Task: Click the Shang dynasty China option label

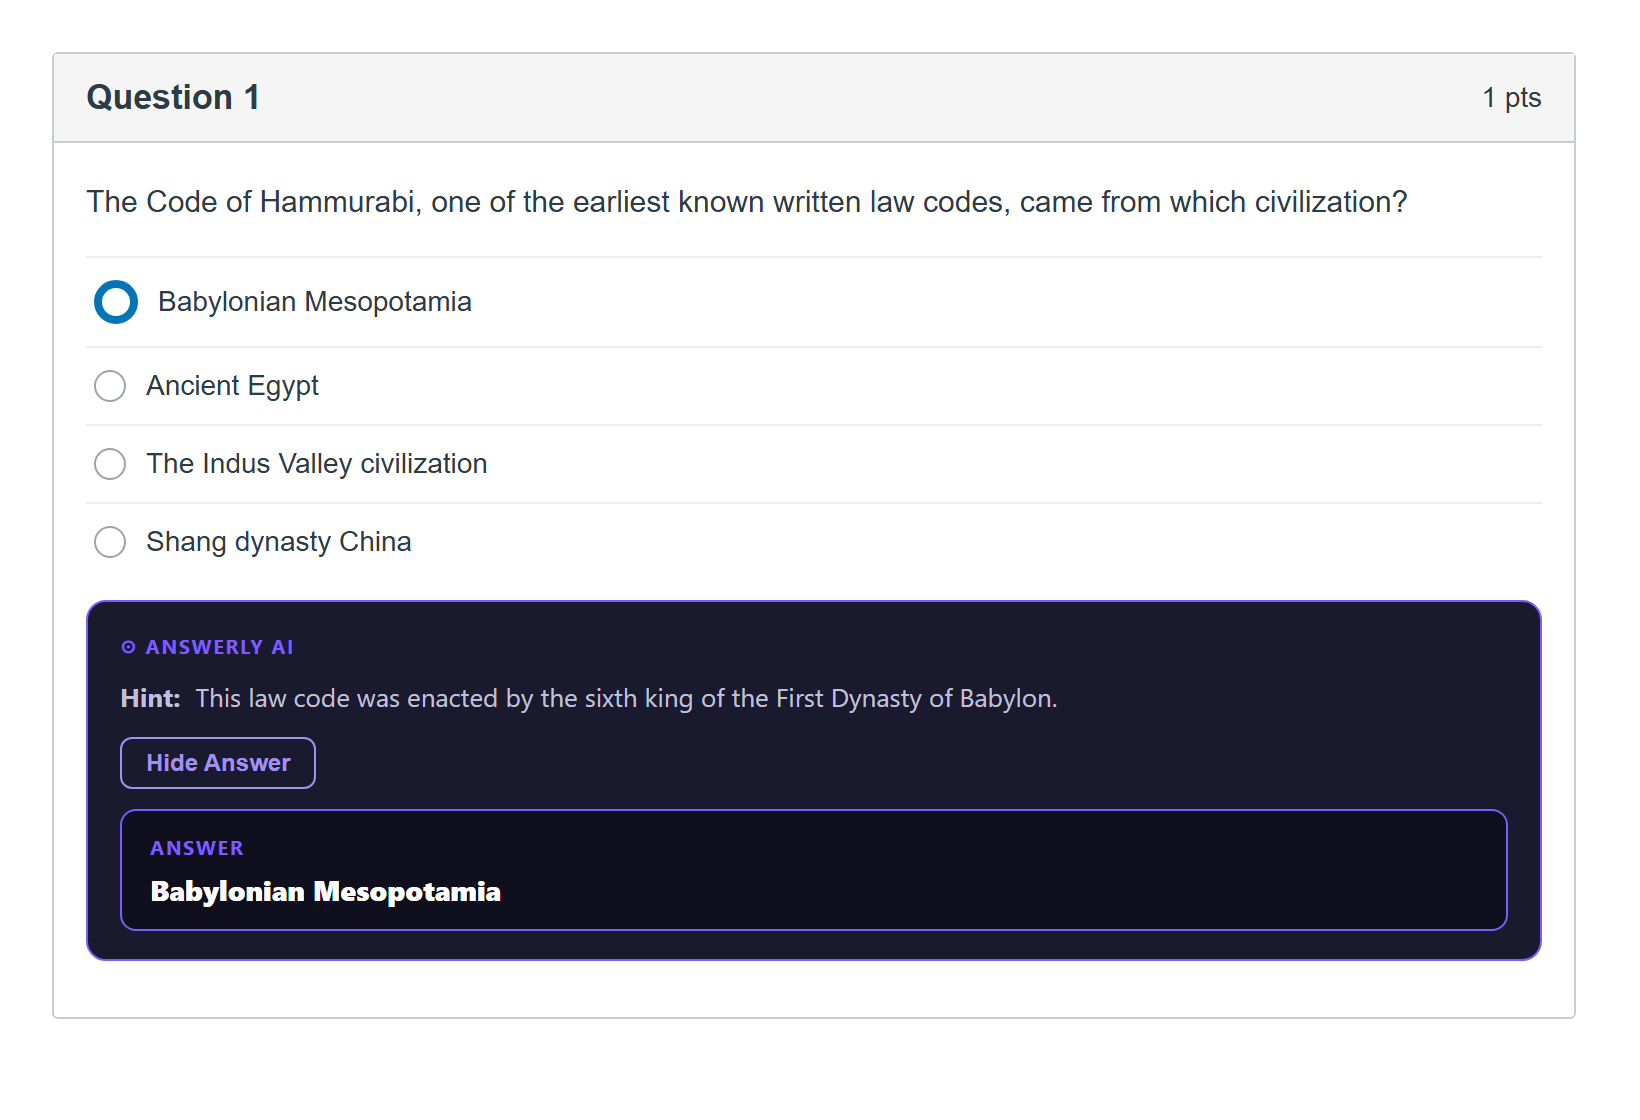Action: pos(279,542)
